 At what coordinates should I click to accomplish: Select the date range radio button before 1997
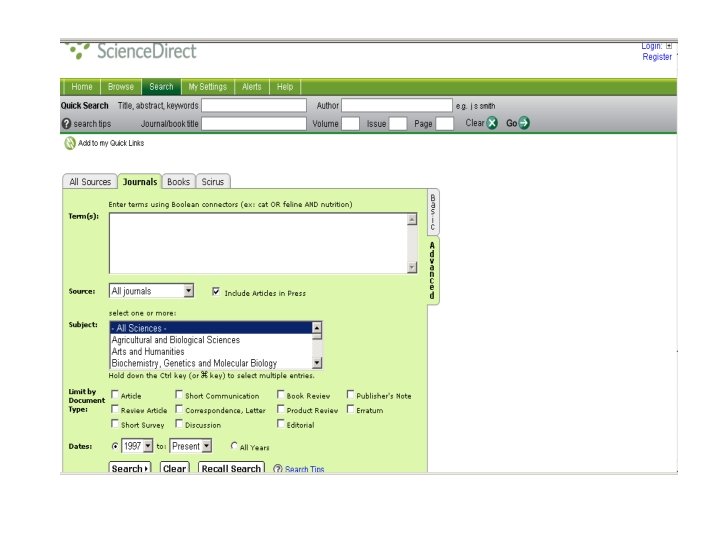tap(115, 446)
